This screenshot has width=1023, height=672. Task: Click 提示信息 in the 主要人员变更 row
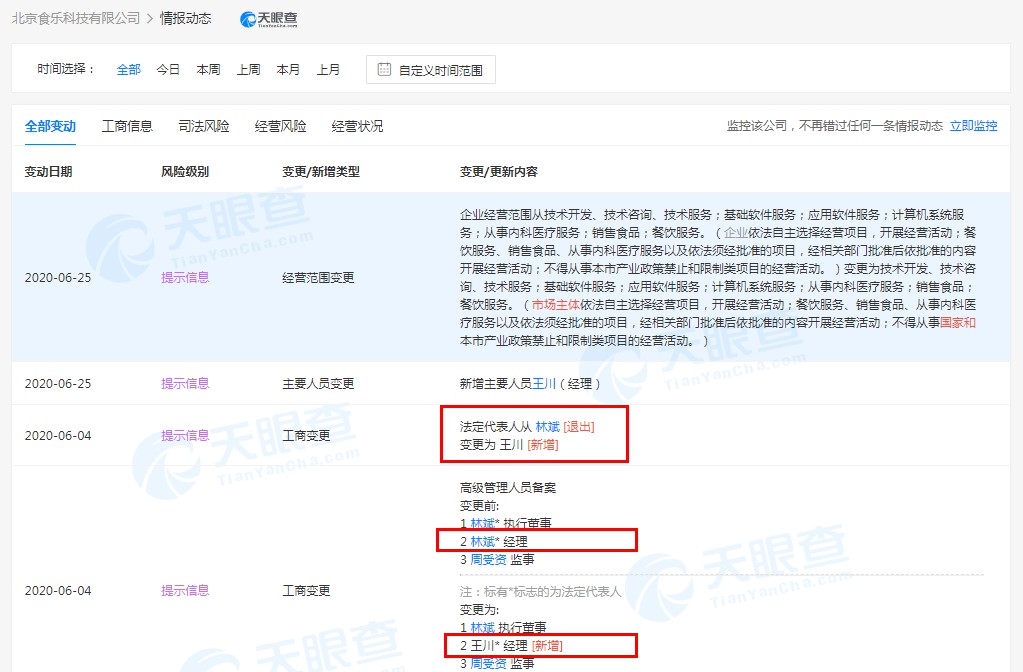click(185, 383)
